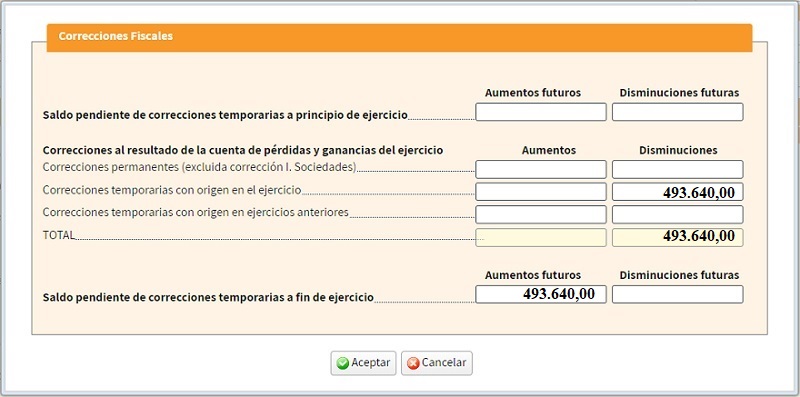Image resolution: width=800 pixels, height=397 pixels.
Task: Select Disminuciones futuras field for principio de ejercicio
Action: click(678, 112)
